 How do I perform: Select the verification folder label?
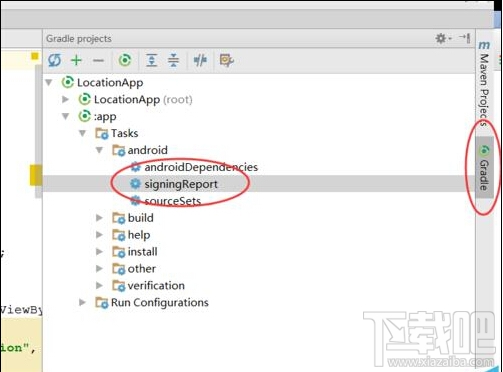(156, 286)
